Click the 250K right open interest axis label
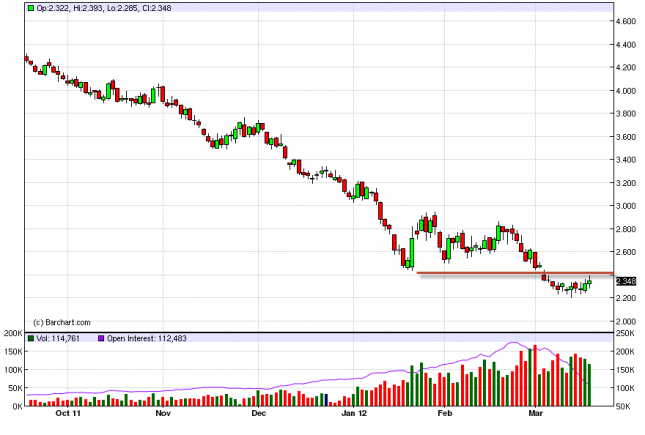Viewport: 645px width, 435px height. pos(625,333)
